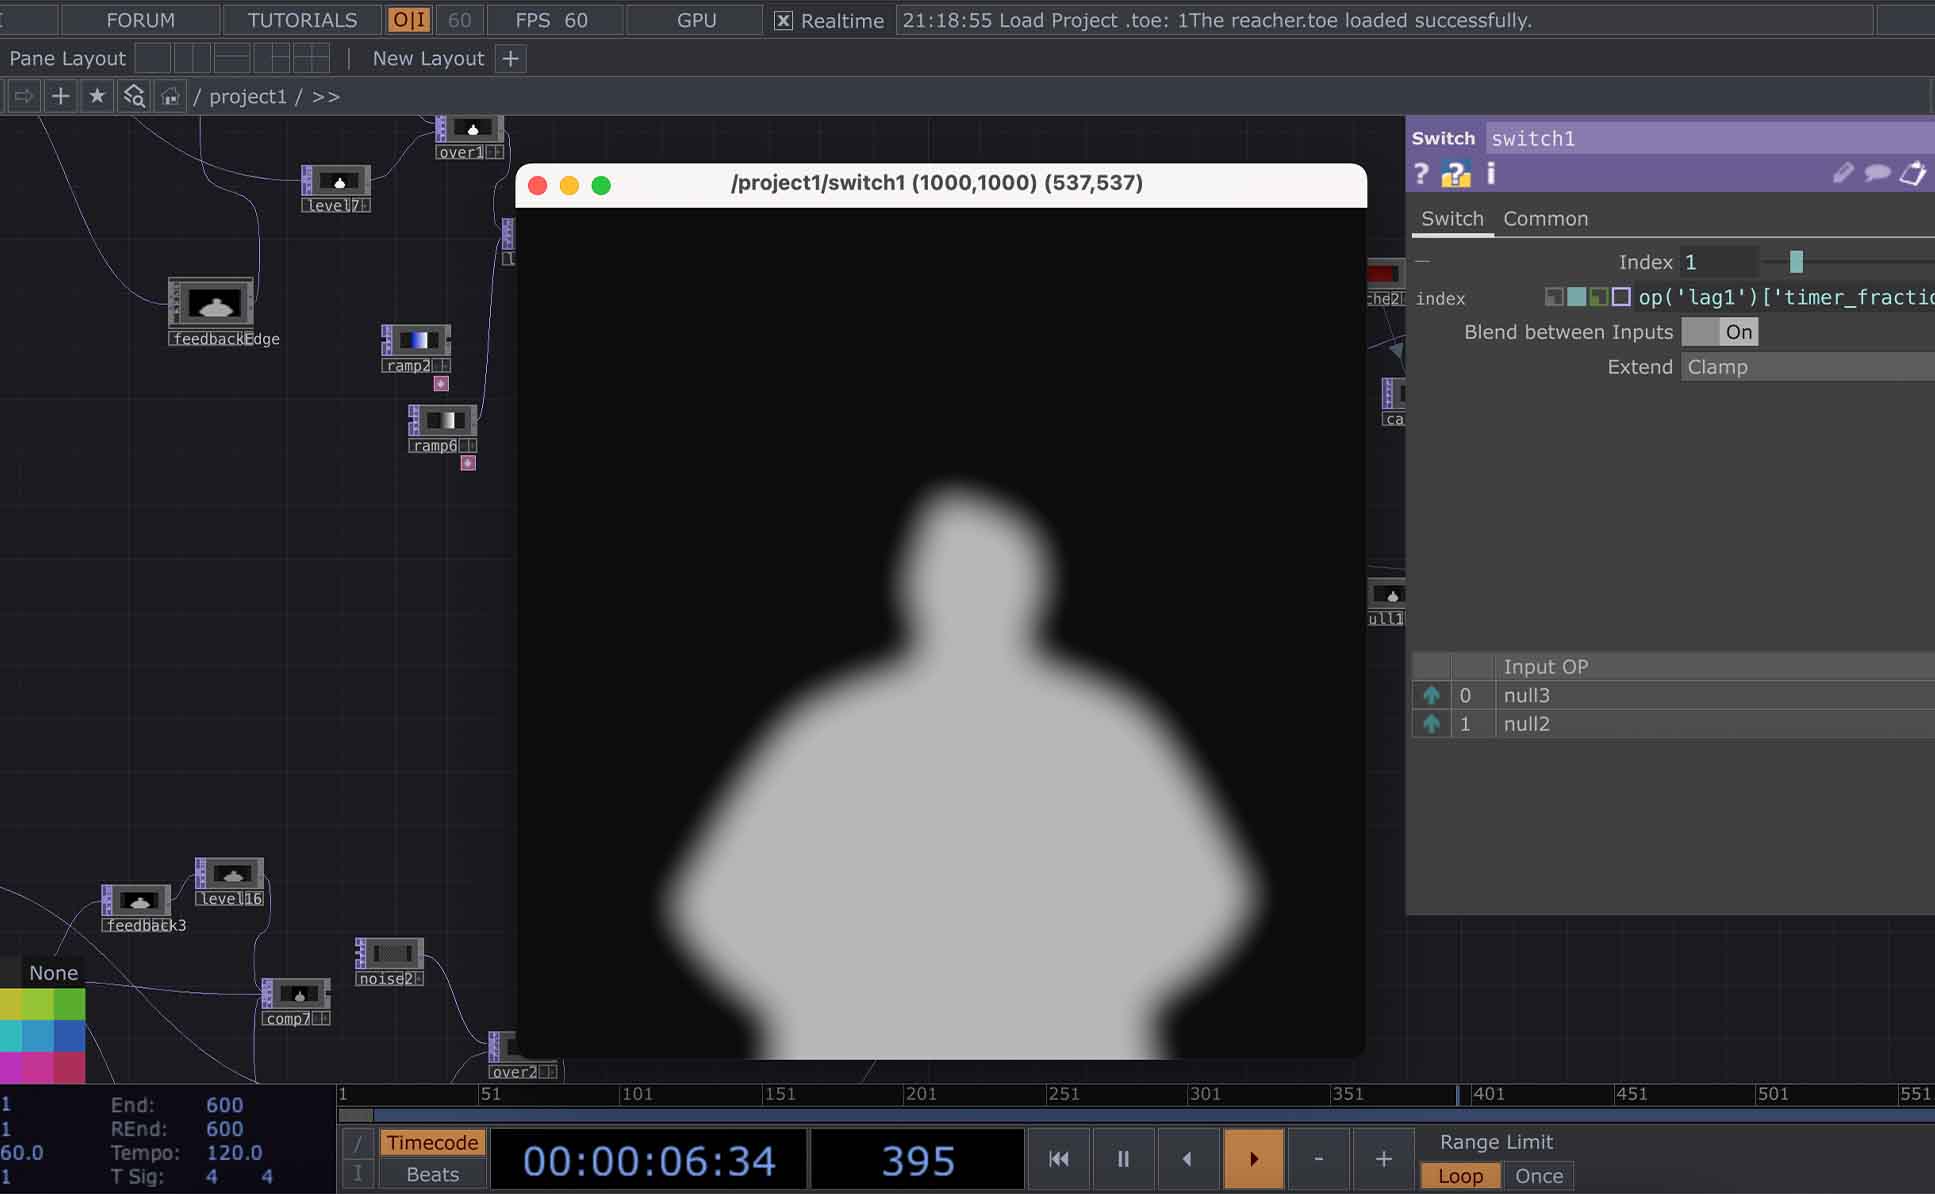Pause timeline playback
This screenshot has height=1194, width=1935.
coord(1123,1158)
